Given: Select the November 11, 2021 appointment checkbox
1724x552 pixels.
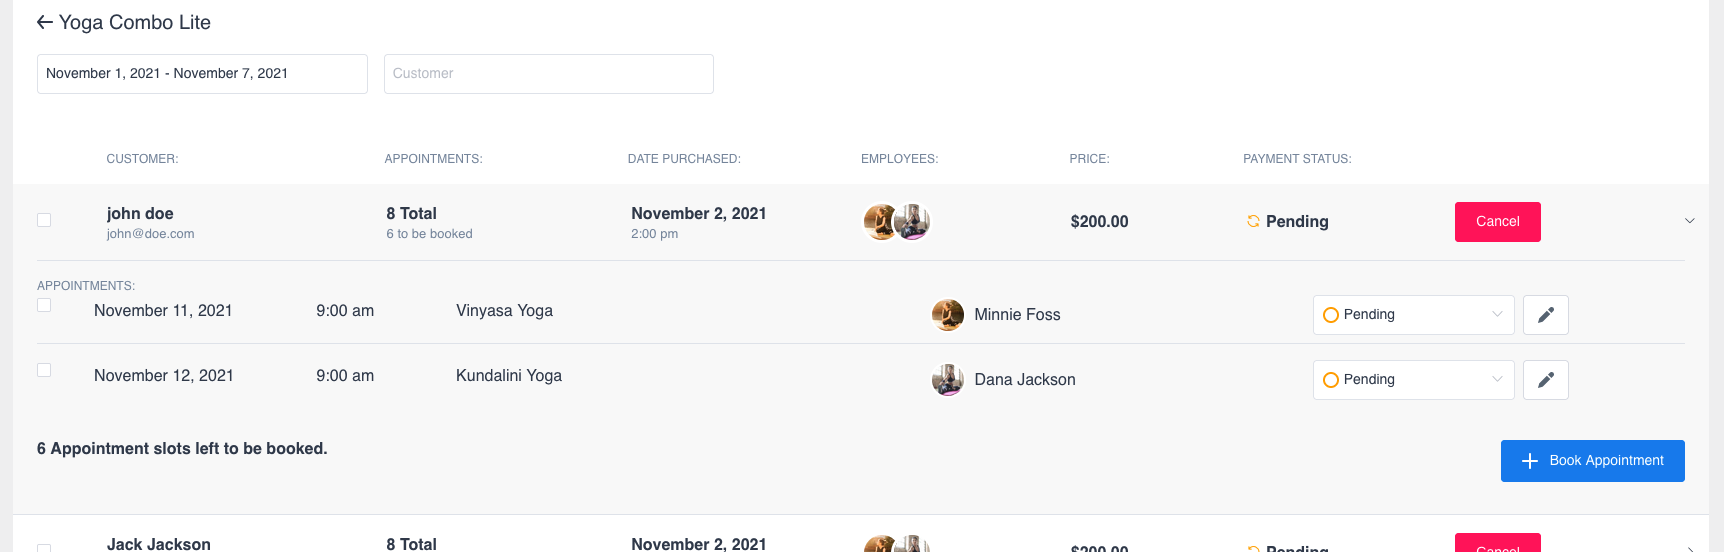Looking at the screenshot, I should click(44, 305).
